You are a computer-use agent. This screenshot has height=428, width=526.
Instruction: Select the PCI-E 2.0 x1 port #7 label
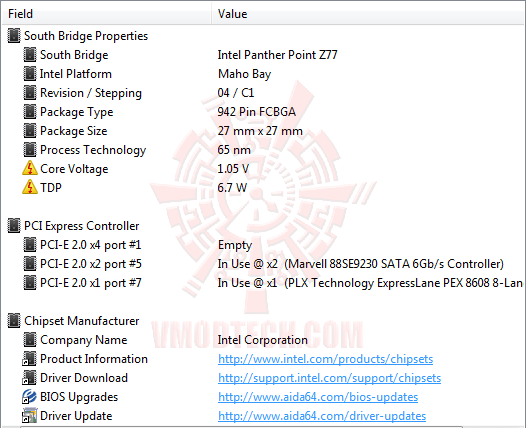coord(91,283)
